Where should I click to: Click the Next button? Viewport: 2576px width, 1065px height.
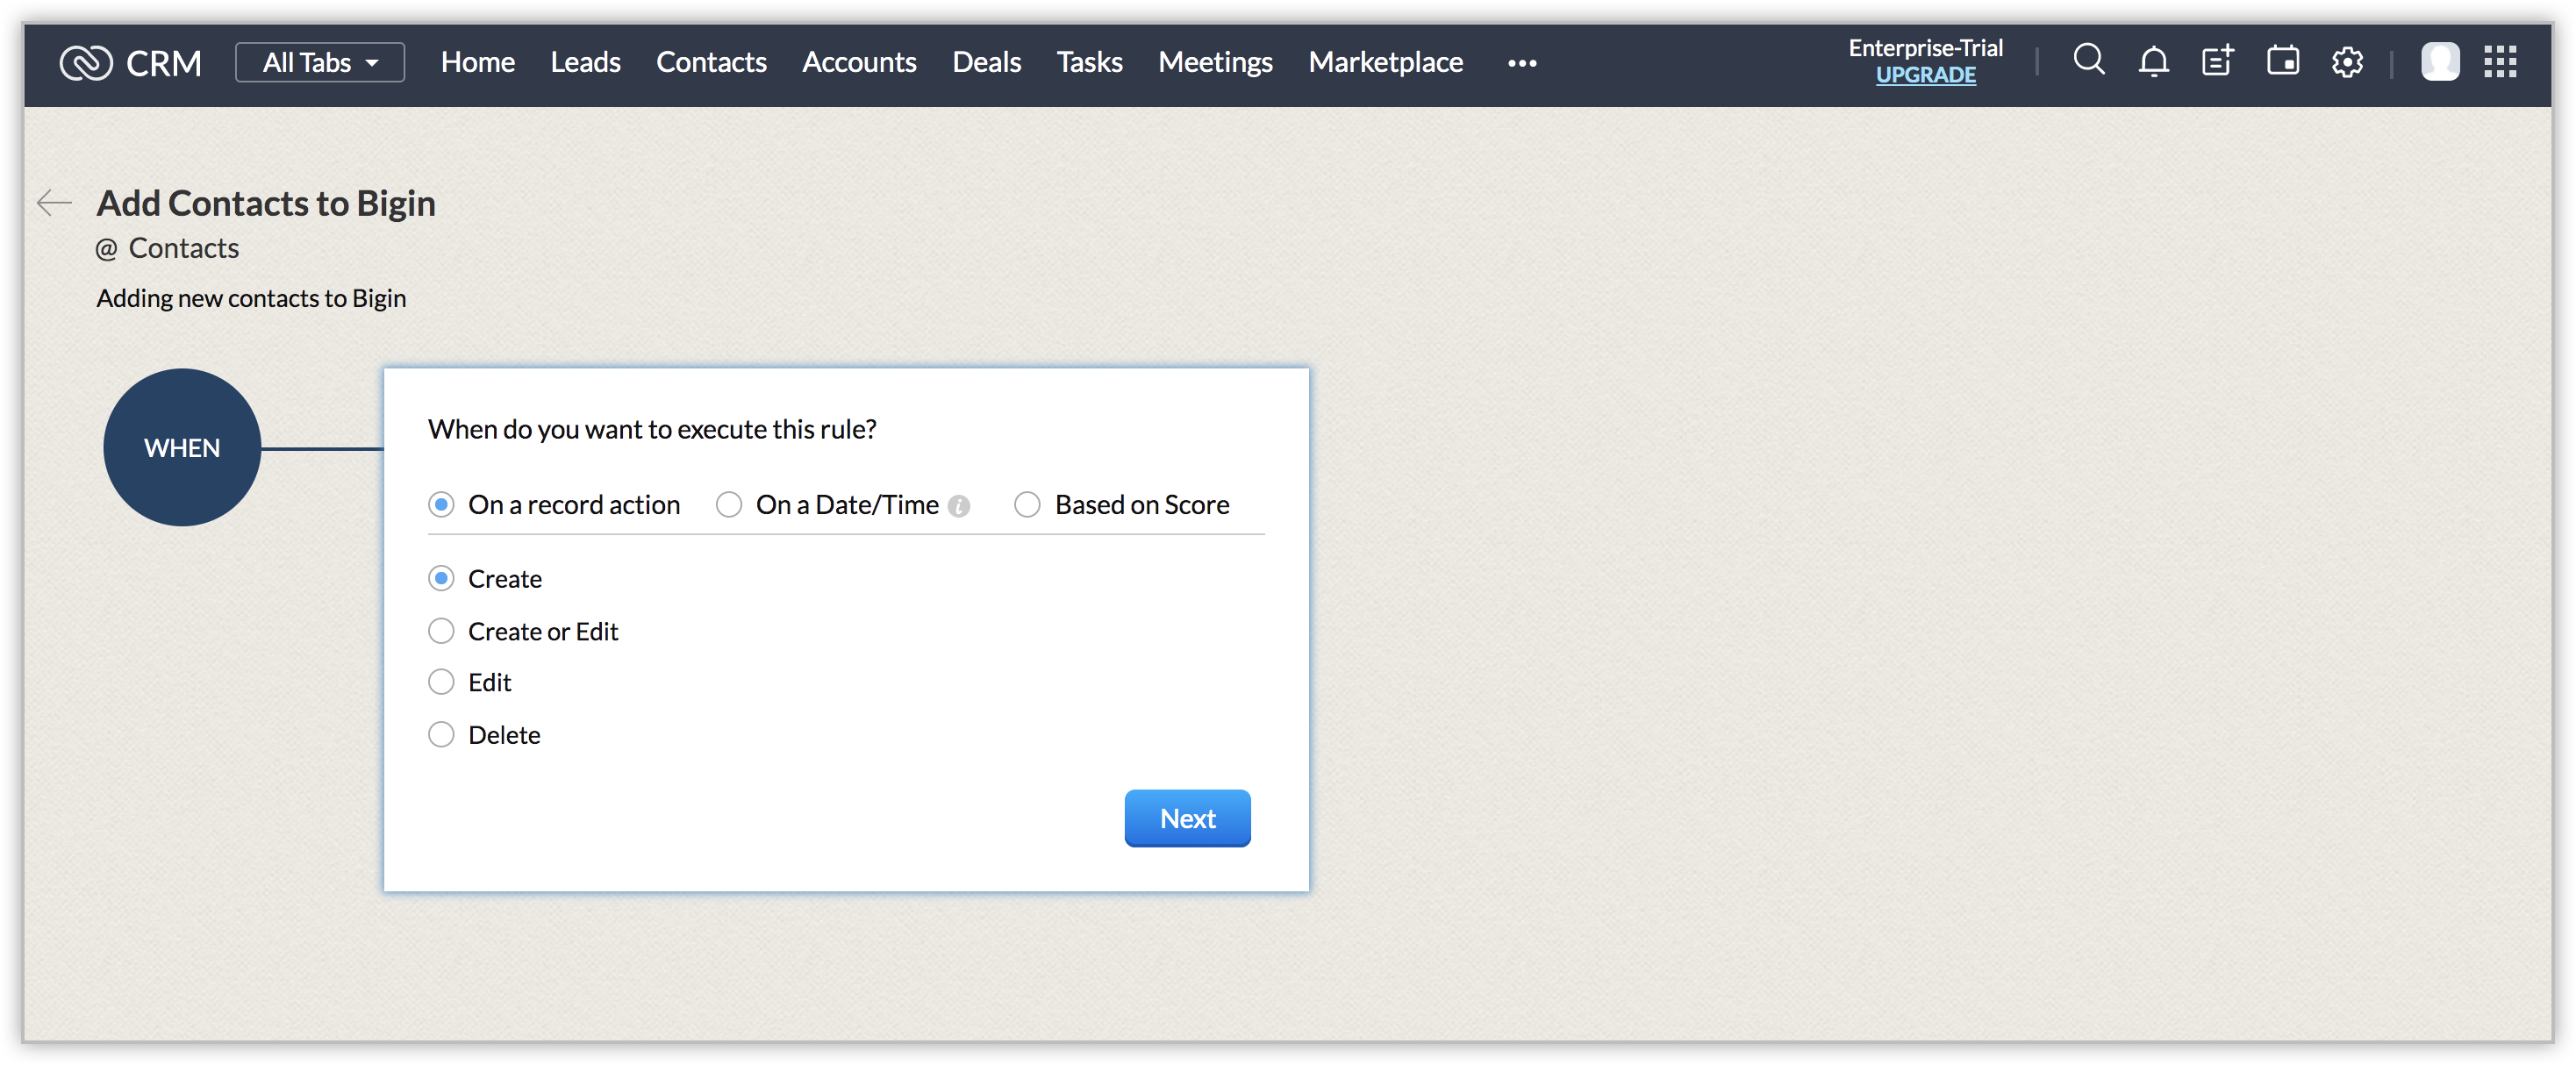coord(1187,819)
